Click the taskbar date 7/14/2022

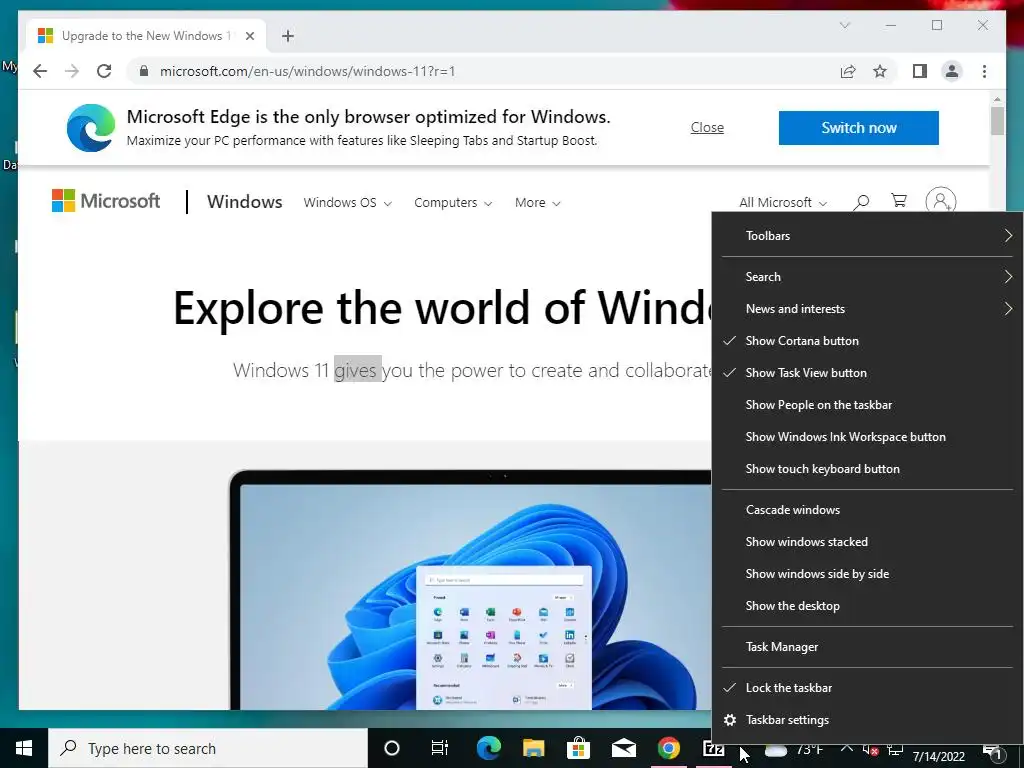click(938, 756)
